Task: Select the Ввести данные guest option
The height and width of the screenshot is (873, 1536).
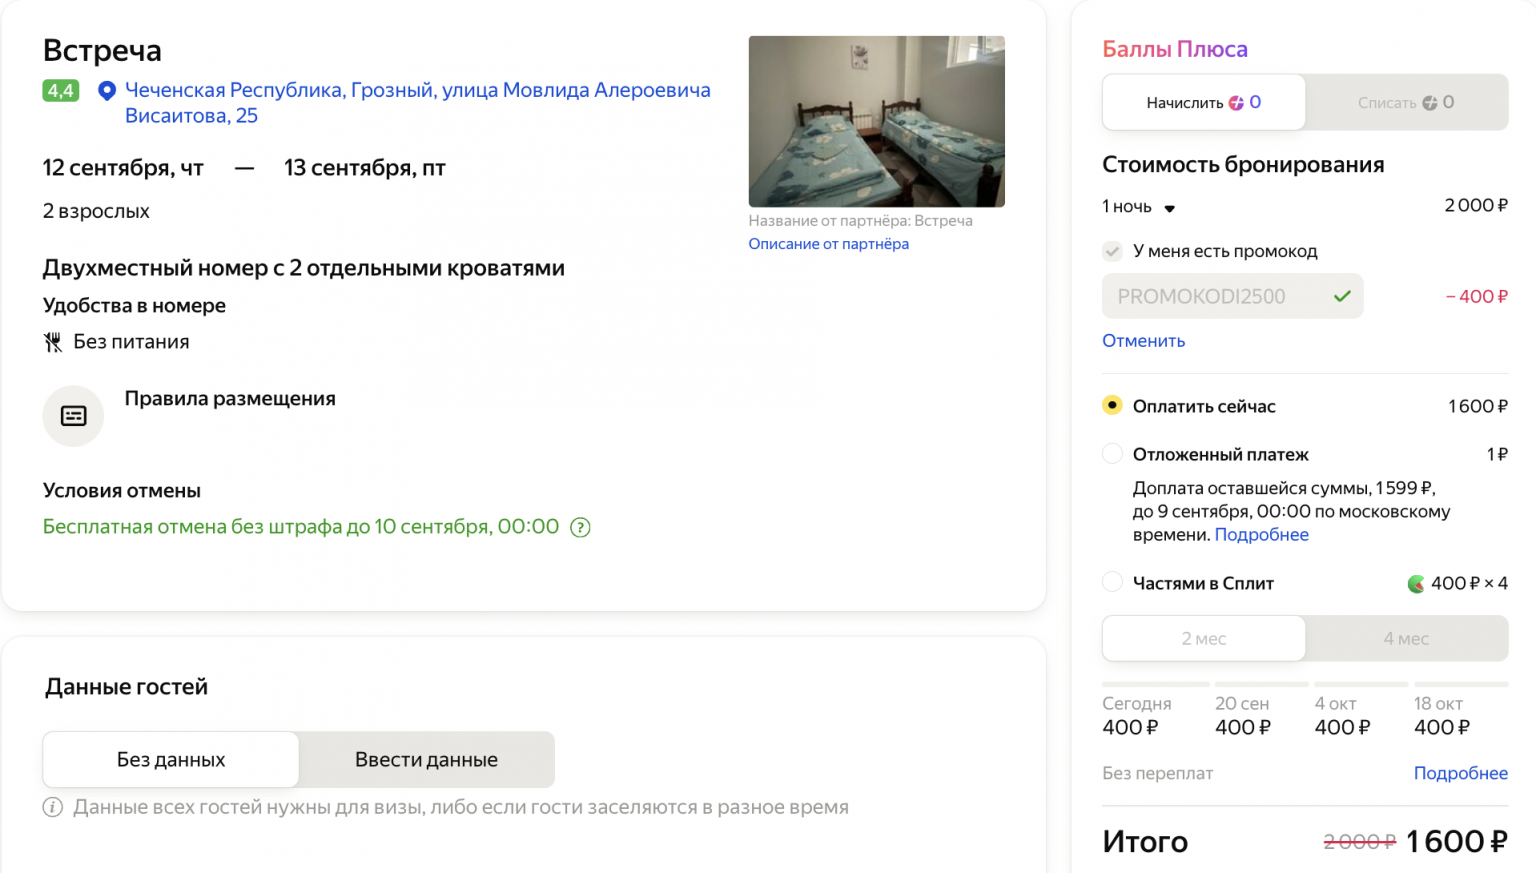Action: [x=426, y=760]
